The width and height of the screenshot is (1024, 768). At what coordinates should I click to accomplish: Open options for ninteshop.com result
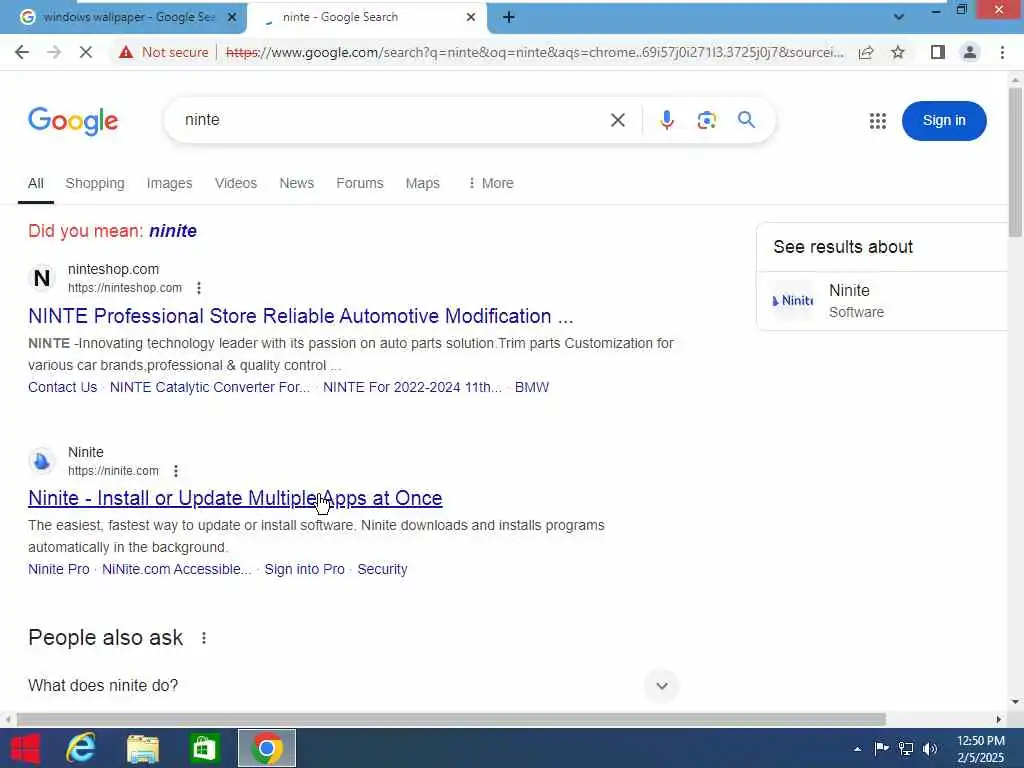(x=199, y=288)
